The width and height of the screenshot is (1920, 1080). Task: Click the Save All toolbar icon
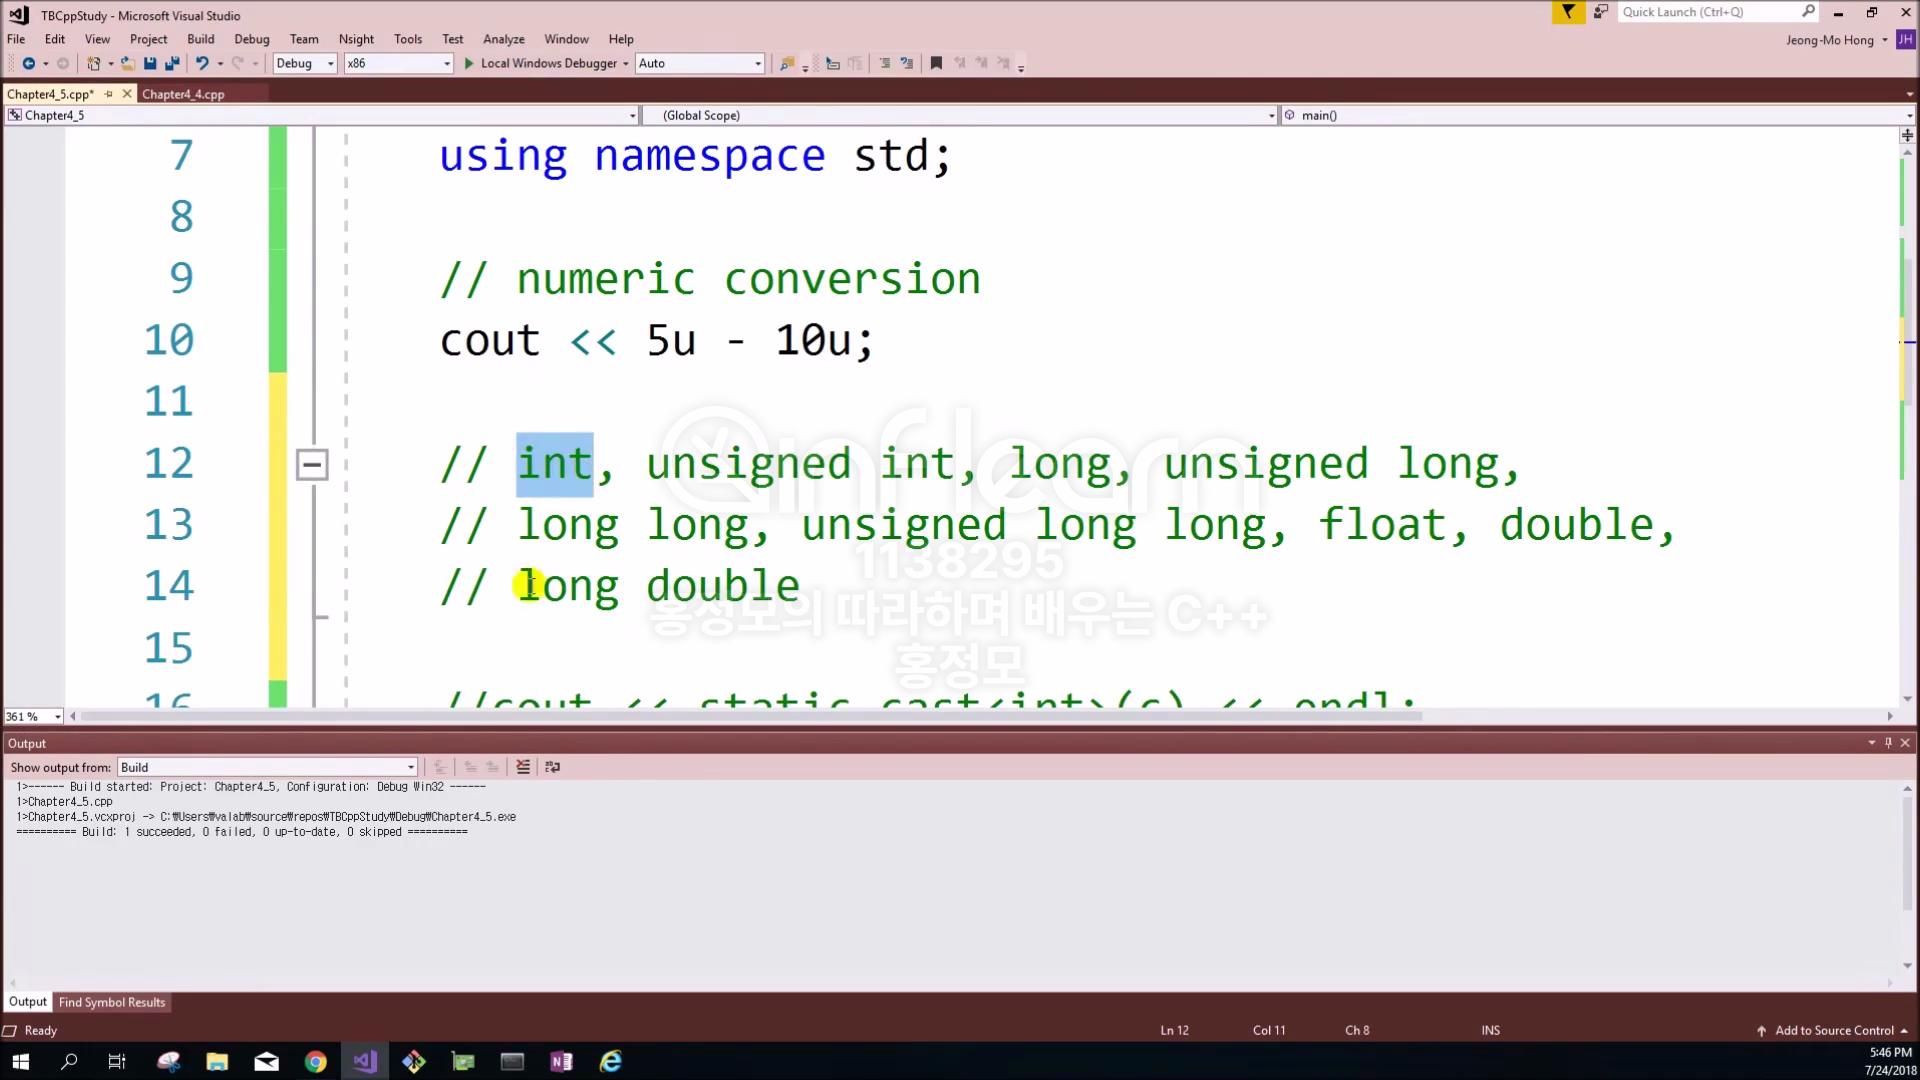pyautogui.click(x=172, y=63)
